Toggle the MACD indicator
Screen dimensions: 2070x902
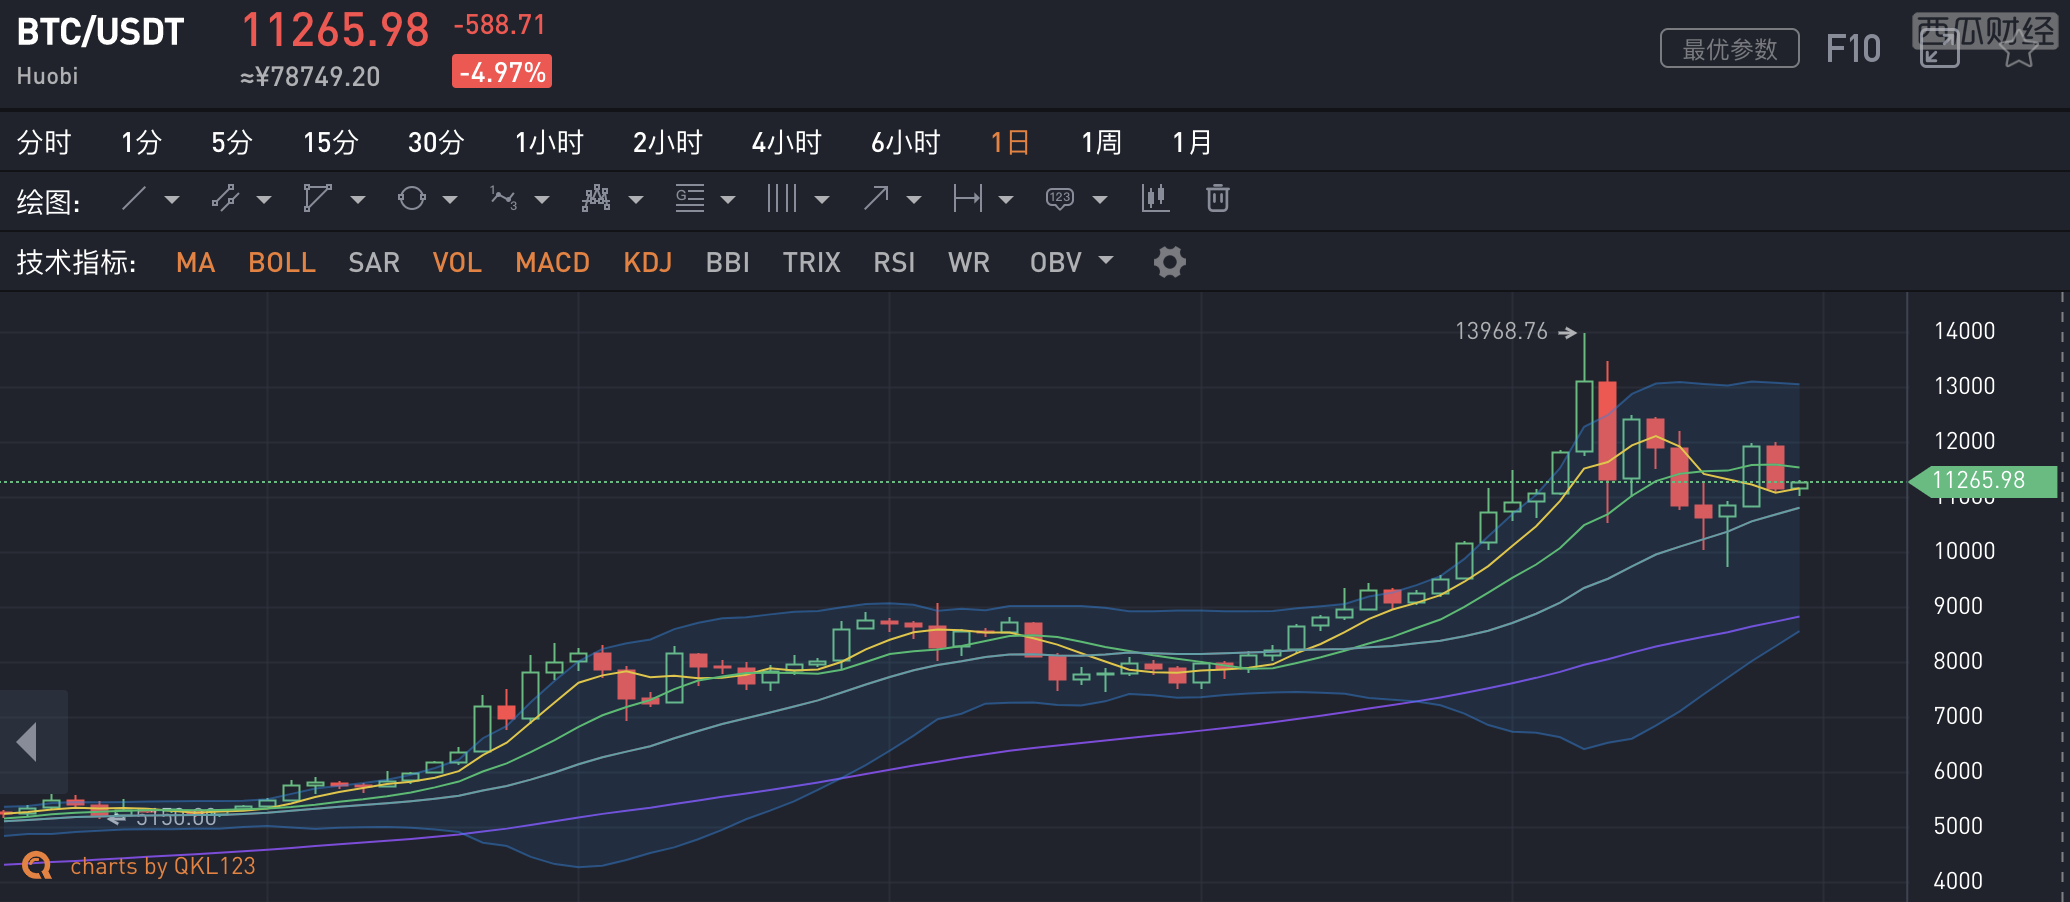click(552, 262)
